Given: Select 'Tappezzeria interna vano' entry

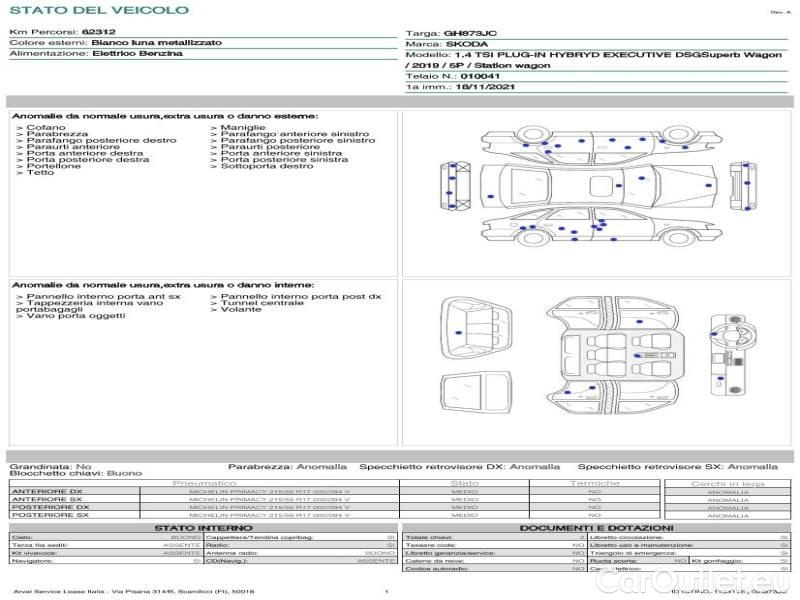Looking at the screenshot, I should tap(90, 303).
